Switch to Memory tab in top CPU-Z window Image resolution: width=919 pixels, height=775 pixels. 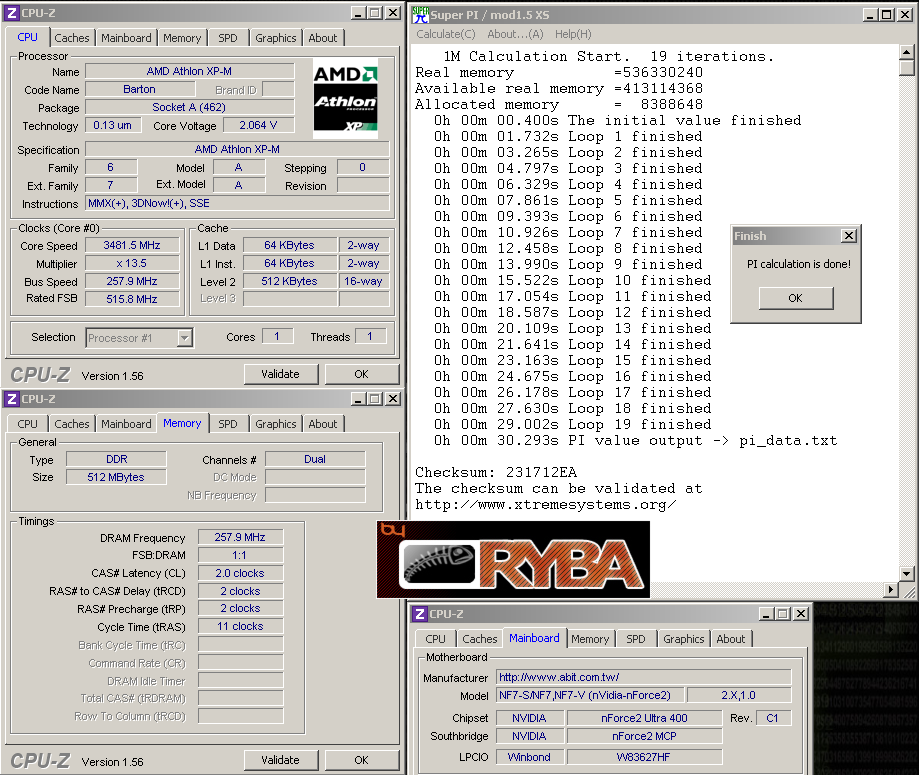pos(182,38)
